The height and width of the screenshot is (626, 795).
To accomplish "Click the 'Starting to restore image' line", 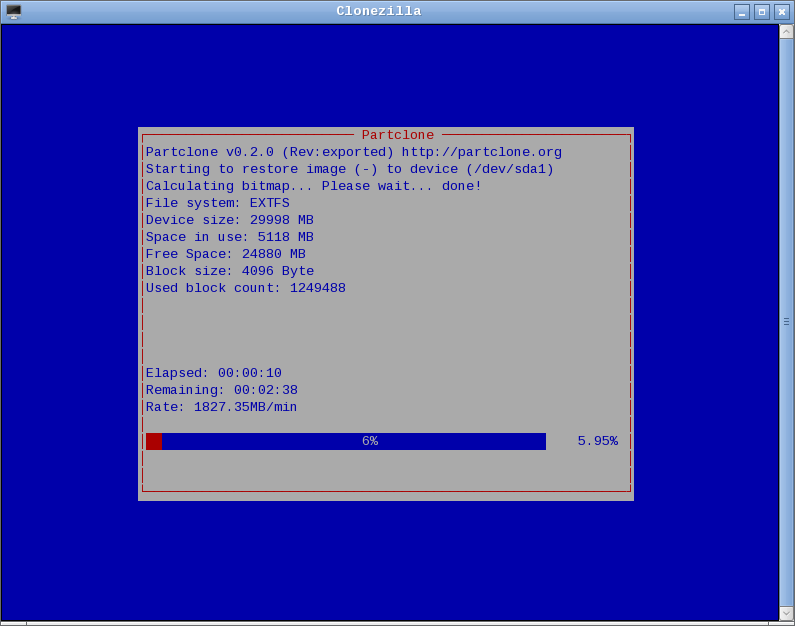I will click(x=350, y=169).
